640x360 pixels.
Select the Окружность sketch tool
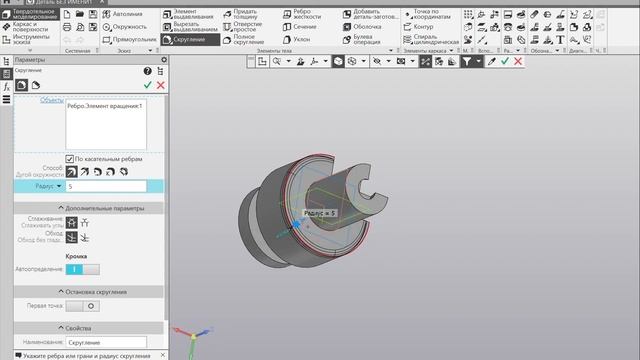pyautogui.click(x=124, y=27)
